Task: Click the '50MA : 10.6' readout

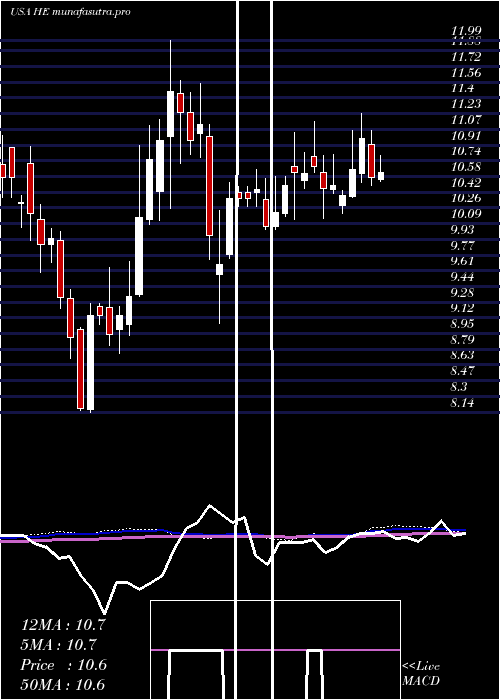Action: pyautogui.click(x=63, y=685)
